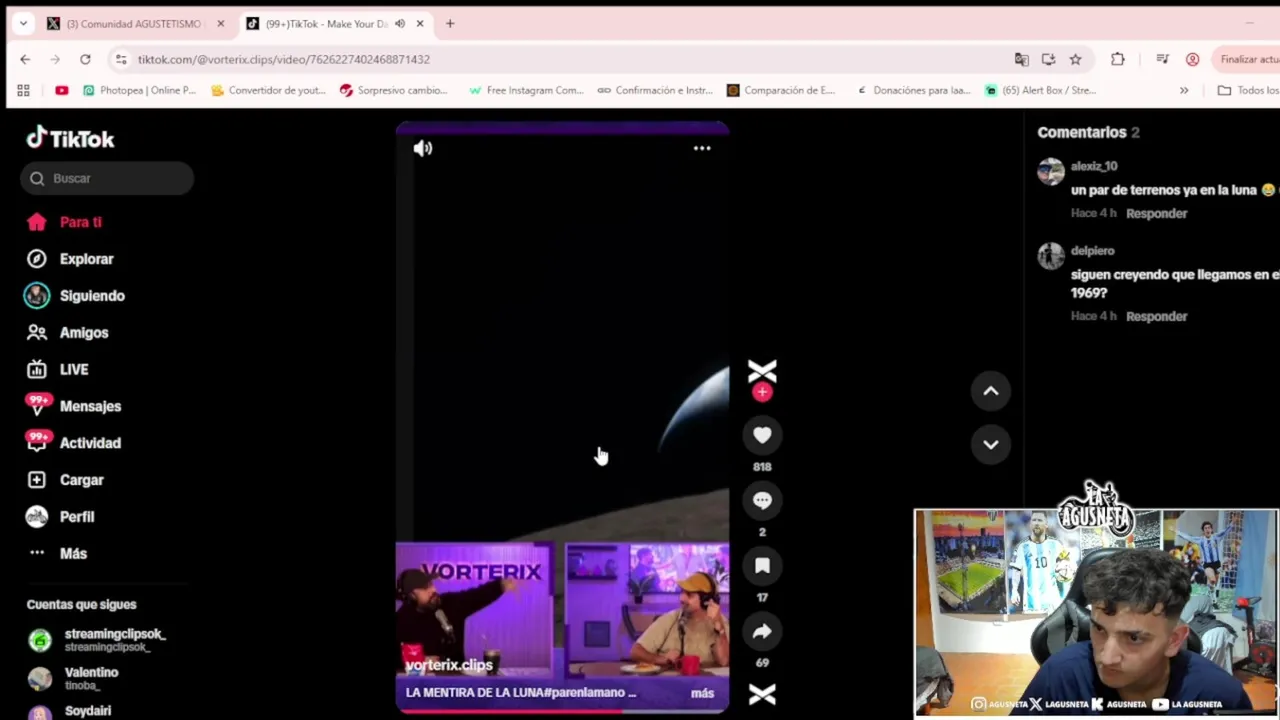Translate this page icon
The width and height of the screenshot is (1280, 720).
tap(1021, 60)
